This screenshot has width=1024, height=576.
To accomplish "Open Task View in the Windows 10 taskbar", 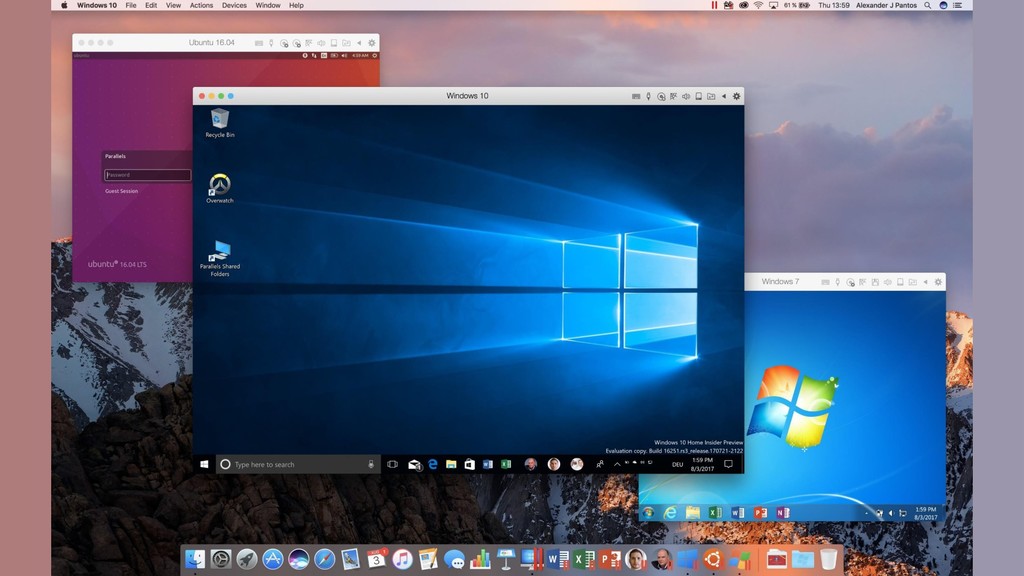I will [x=392, y=464].
